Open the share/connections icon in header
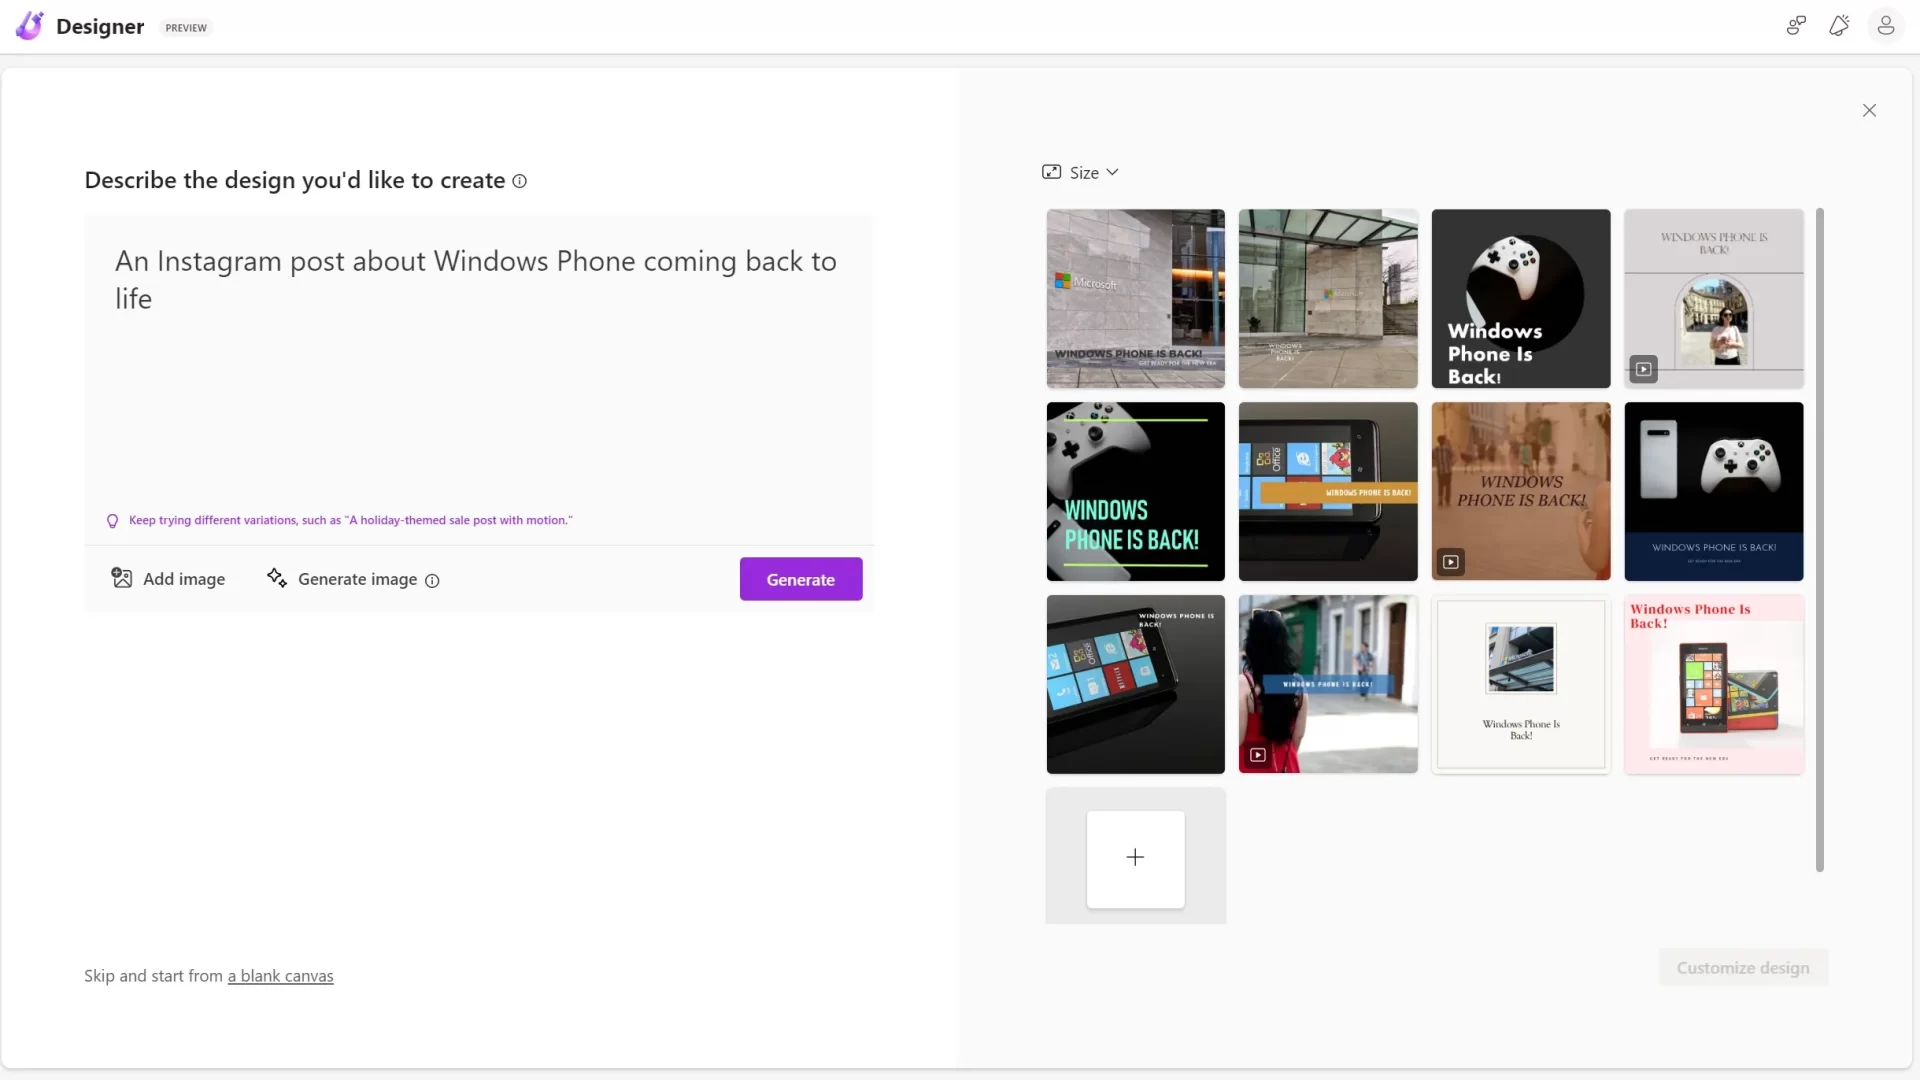 [x=1796, y=26]
